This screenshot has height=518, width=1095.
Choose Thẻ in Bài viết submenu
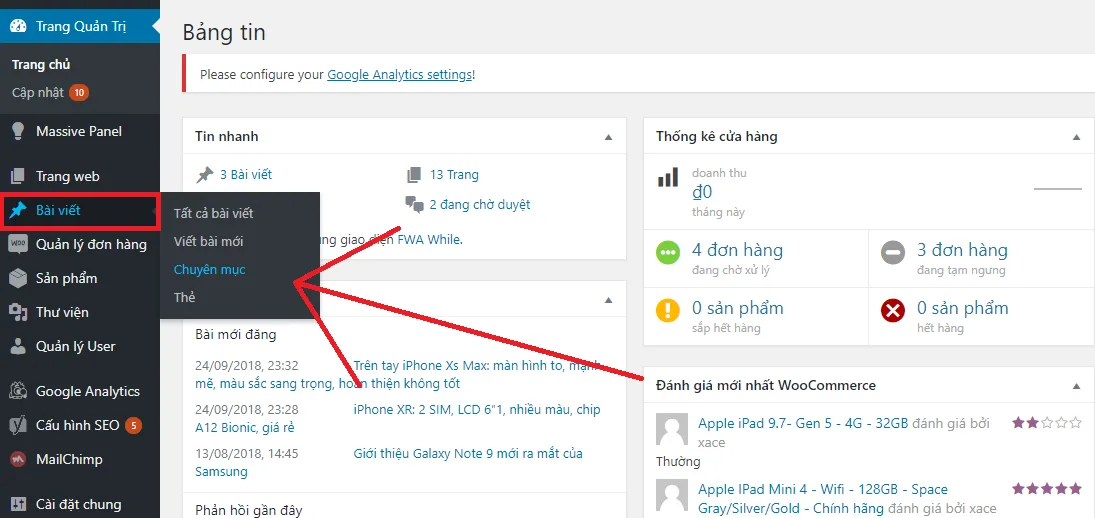pos(184,297)
